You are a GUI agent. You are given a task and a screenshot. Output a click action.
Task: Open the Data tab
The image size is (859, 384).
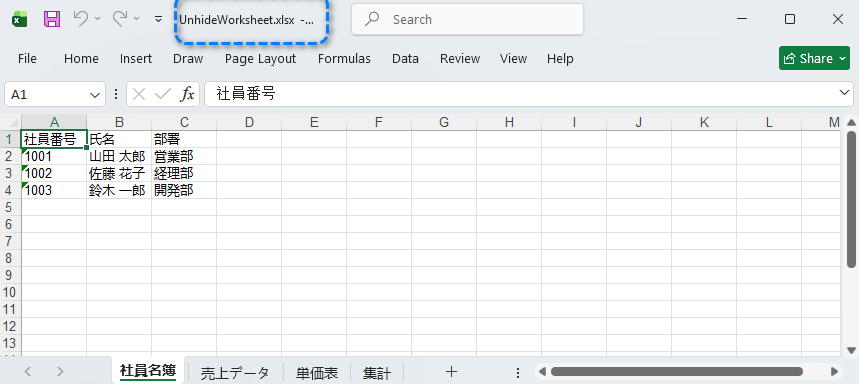tap(405, 59)
